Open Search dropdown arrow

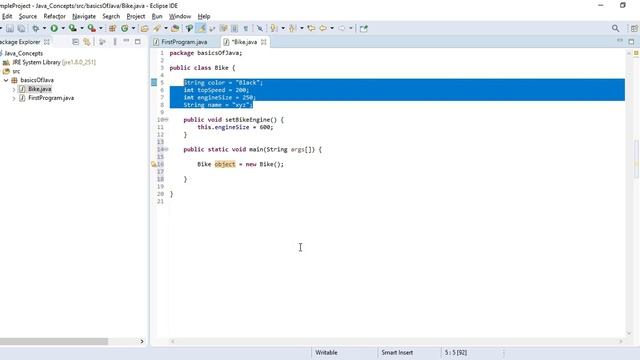166,28
